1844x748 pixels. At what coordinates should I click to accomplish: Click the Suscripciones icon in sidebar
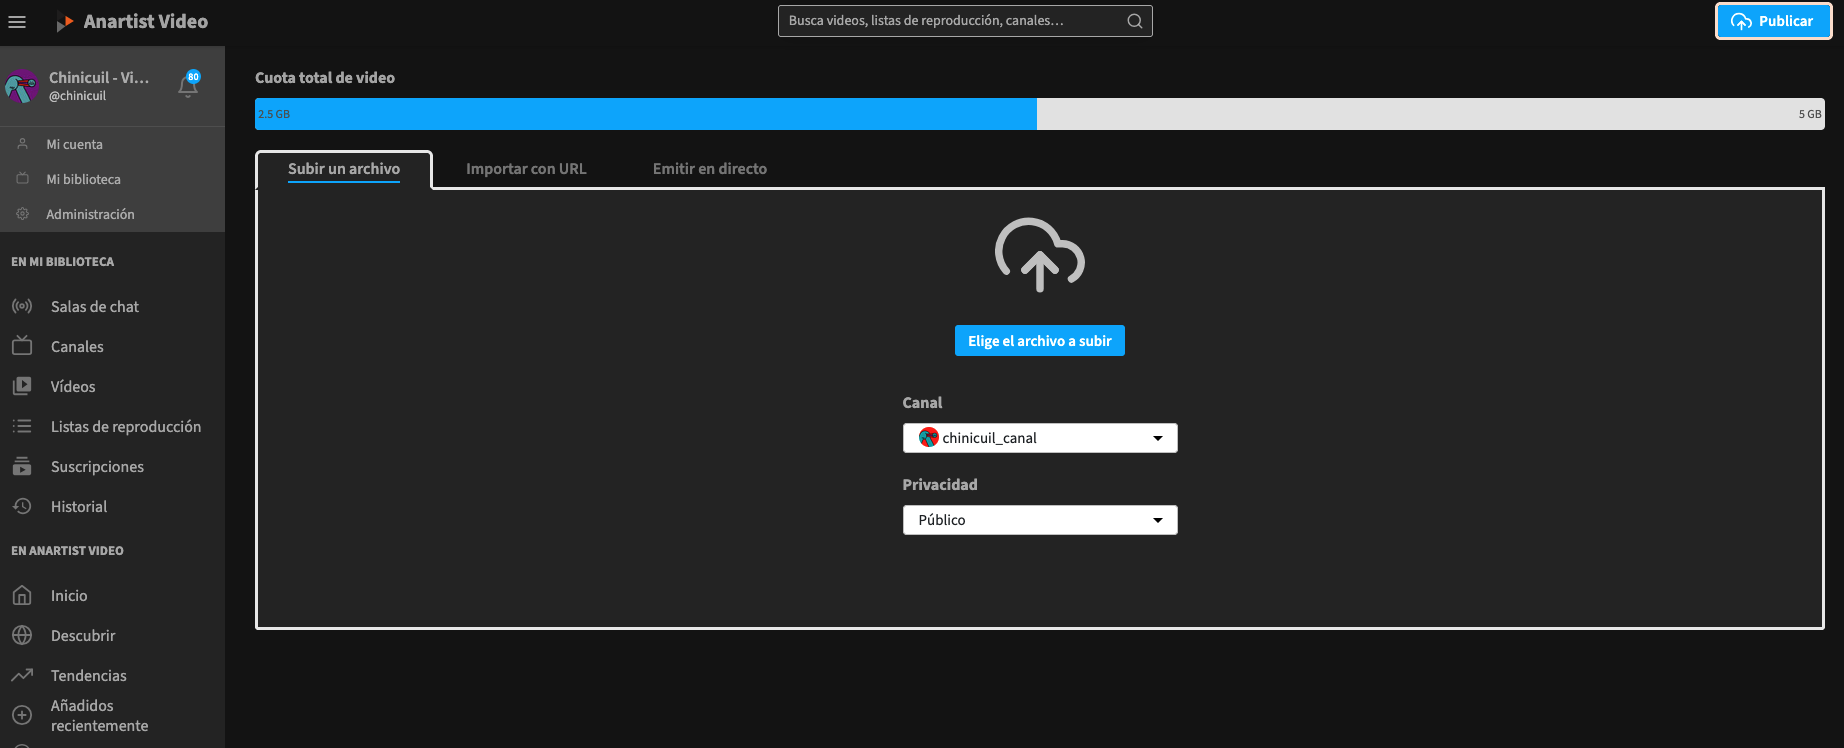(22, 466)
